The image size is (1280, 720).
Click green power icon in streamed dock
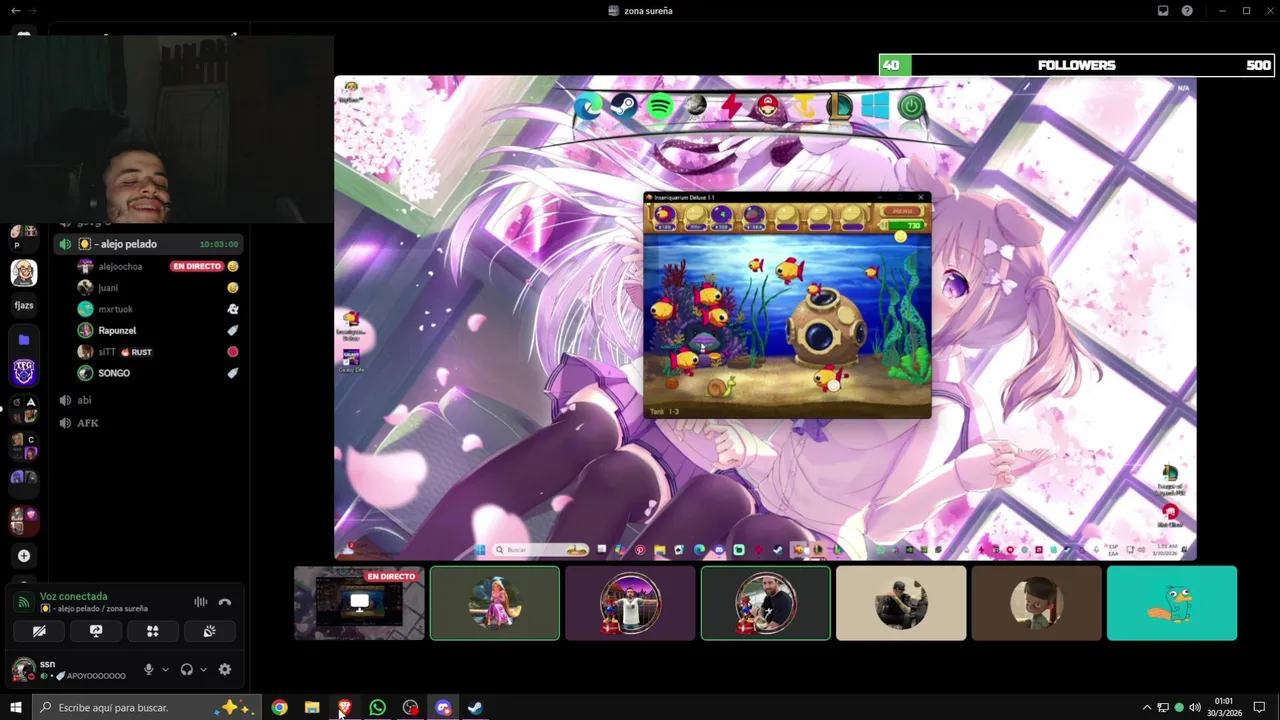911,106
